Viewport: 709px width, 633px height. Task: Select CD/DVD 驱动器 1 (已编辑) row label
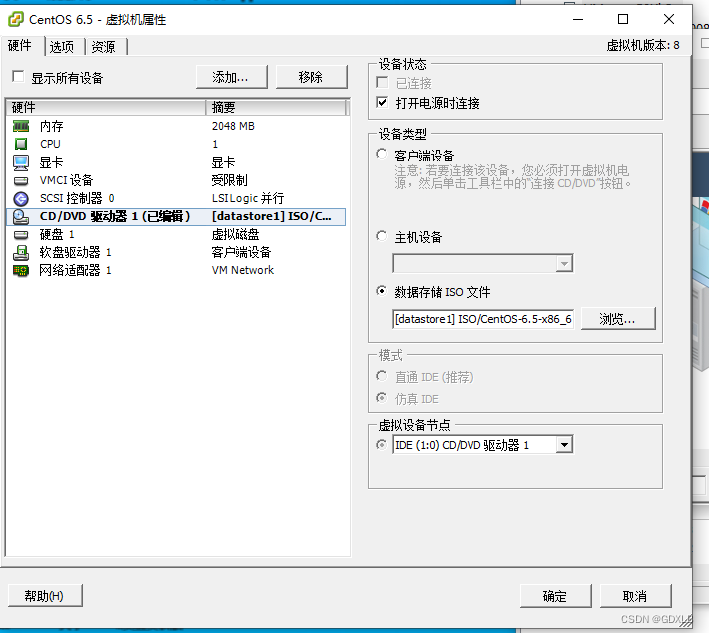pos(115,217)
